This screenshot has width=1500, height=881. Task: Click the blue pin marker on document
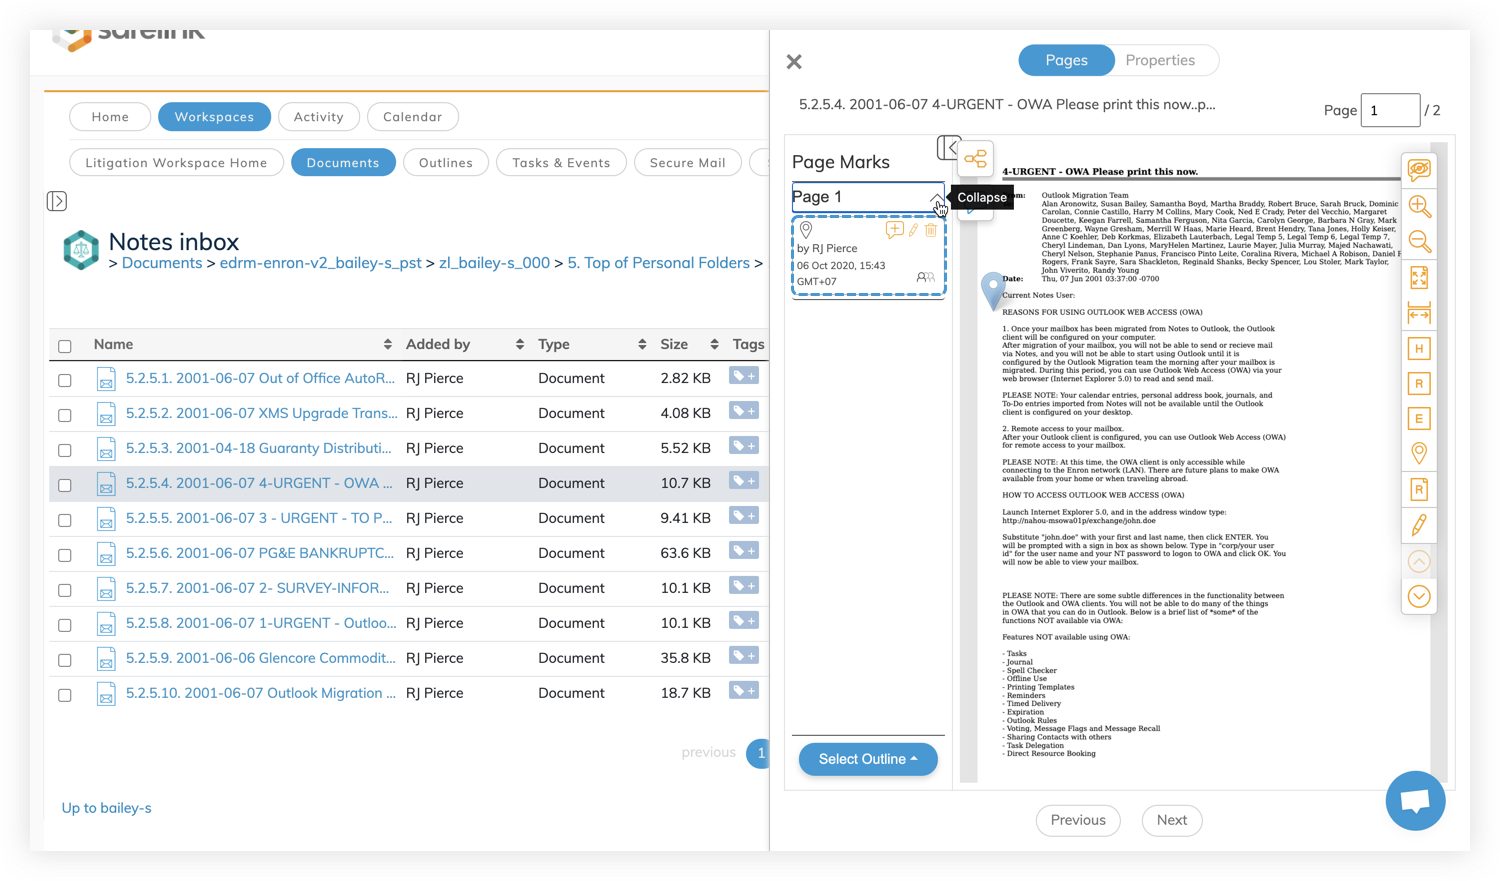[992, 289]
